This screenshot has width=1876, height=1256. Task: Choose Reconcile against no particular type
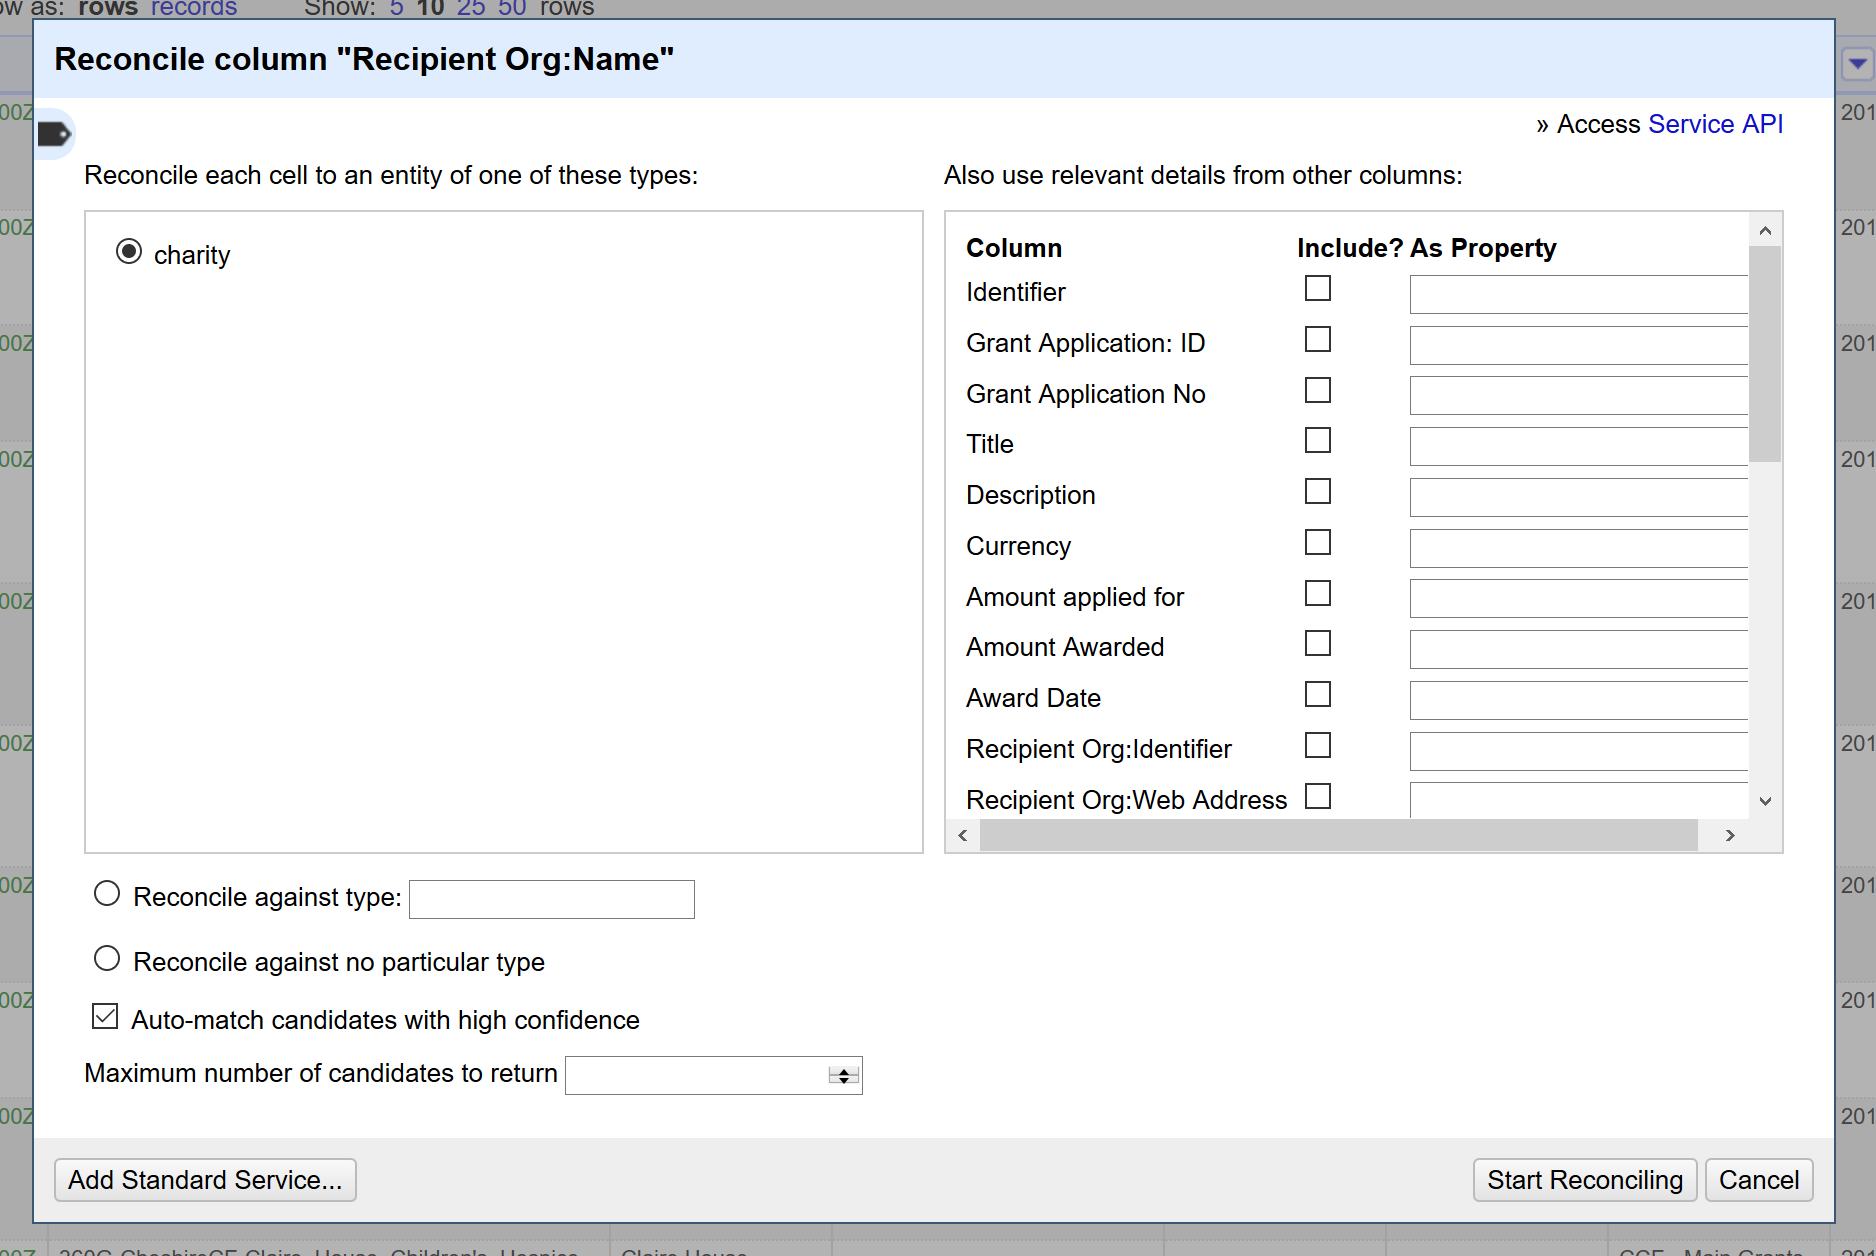click(x=107, y=959)
